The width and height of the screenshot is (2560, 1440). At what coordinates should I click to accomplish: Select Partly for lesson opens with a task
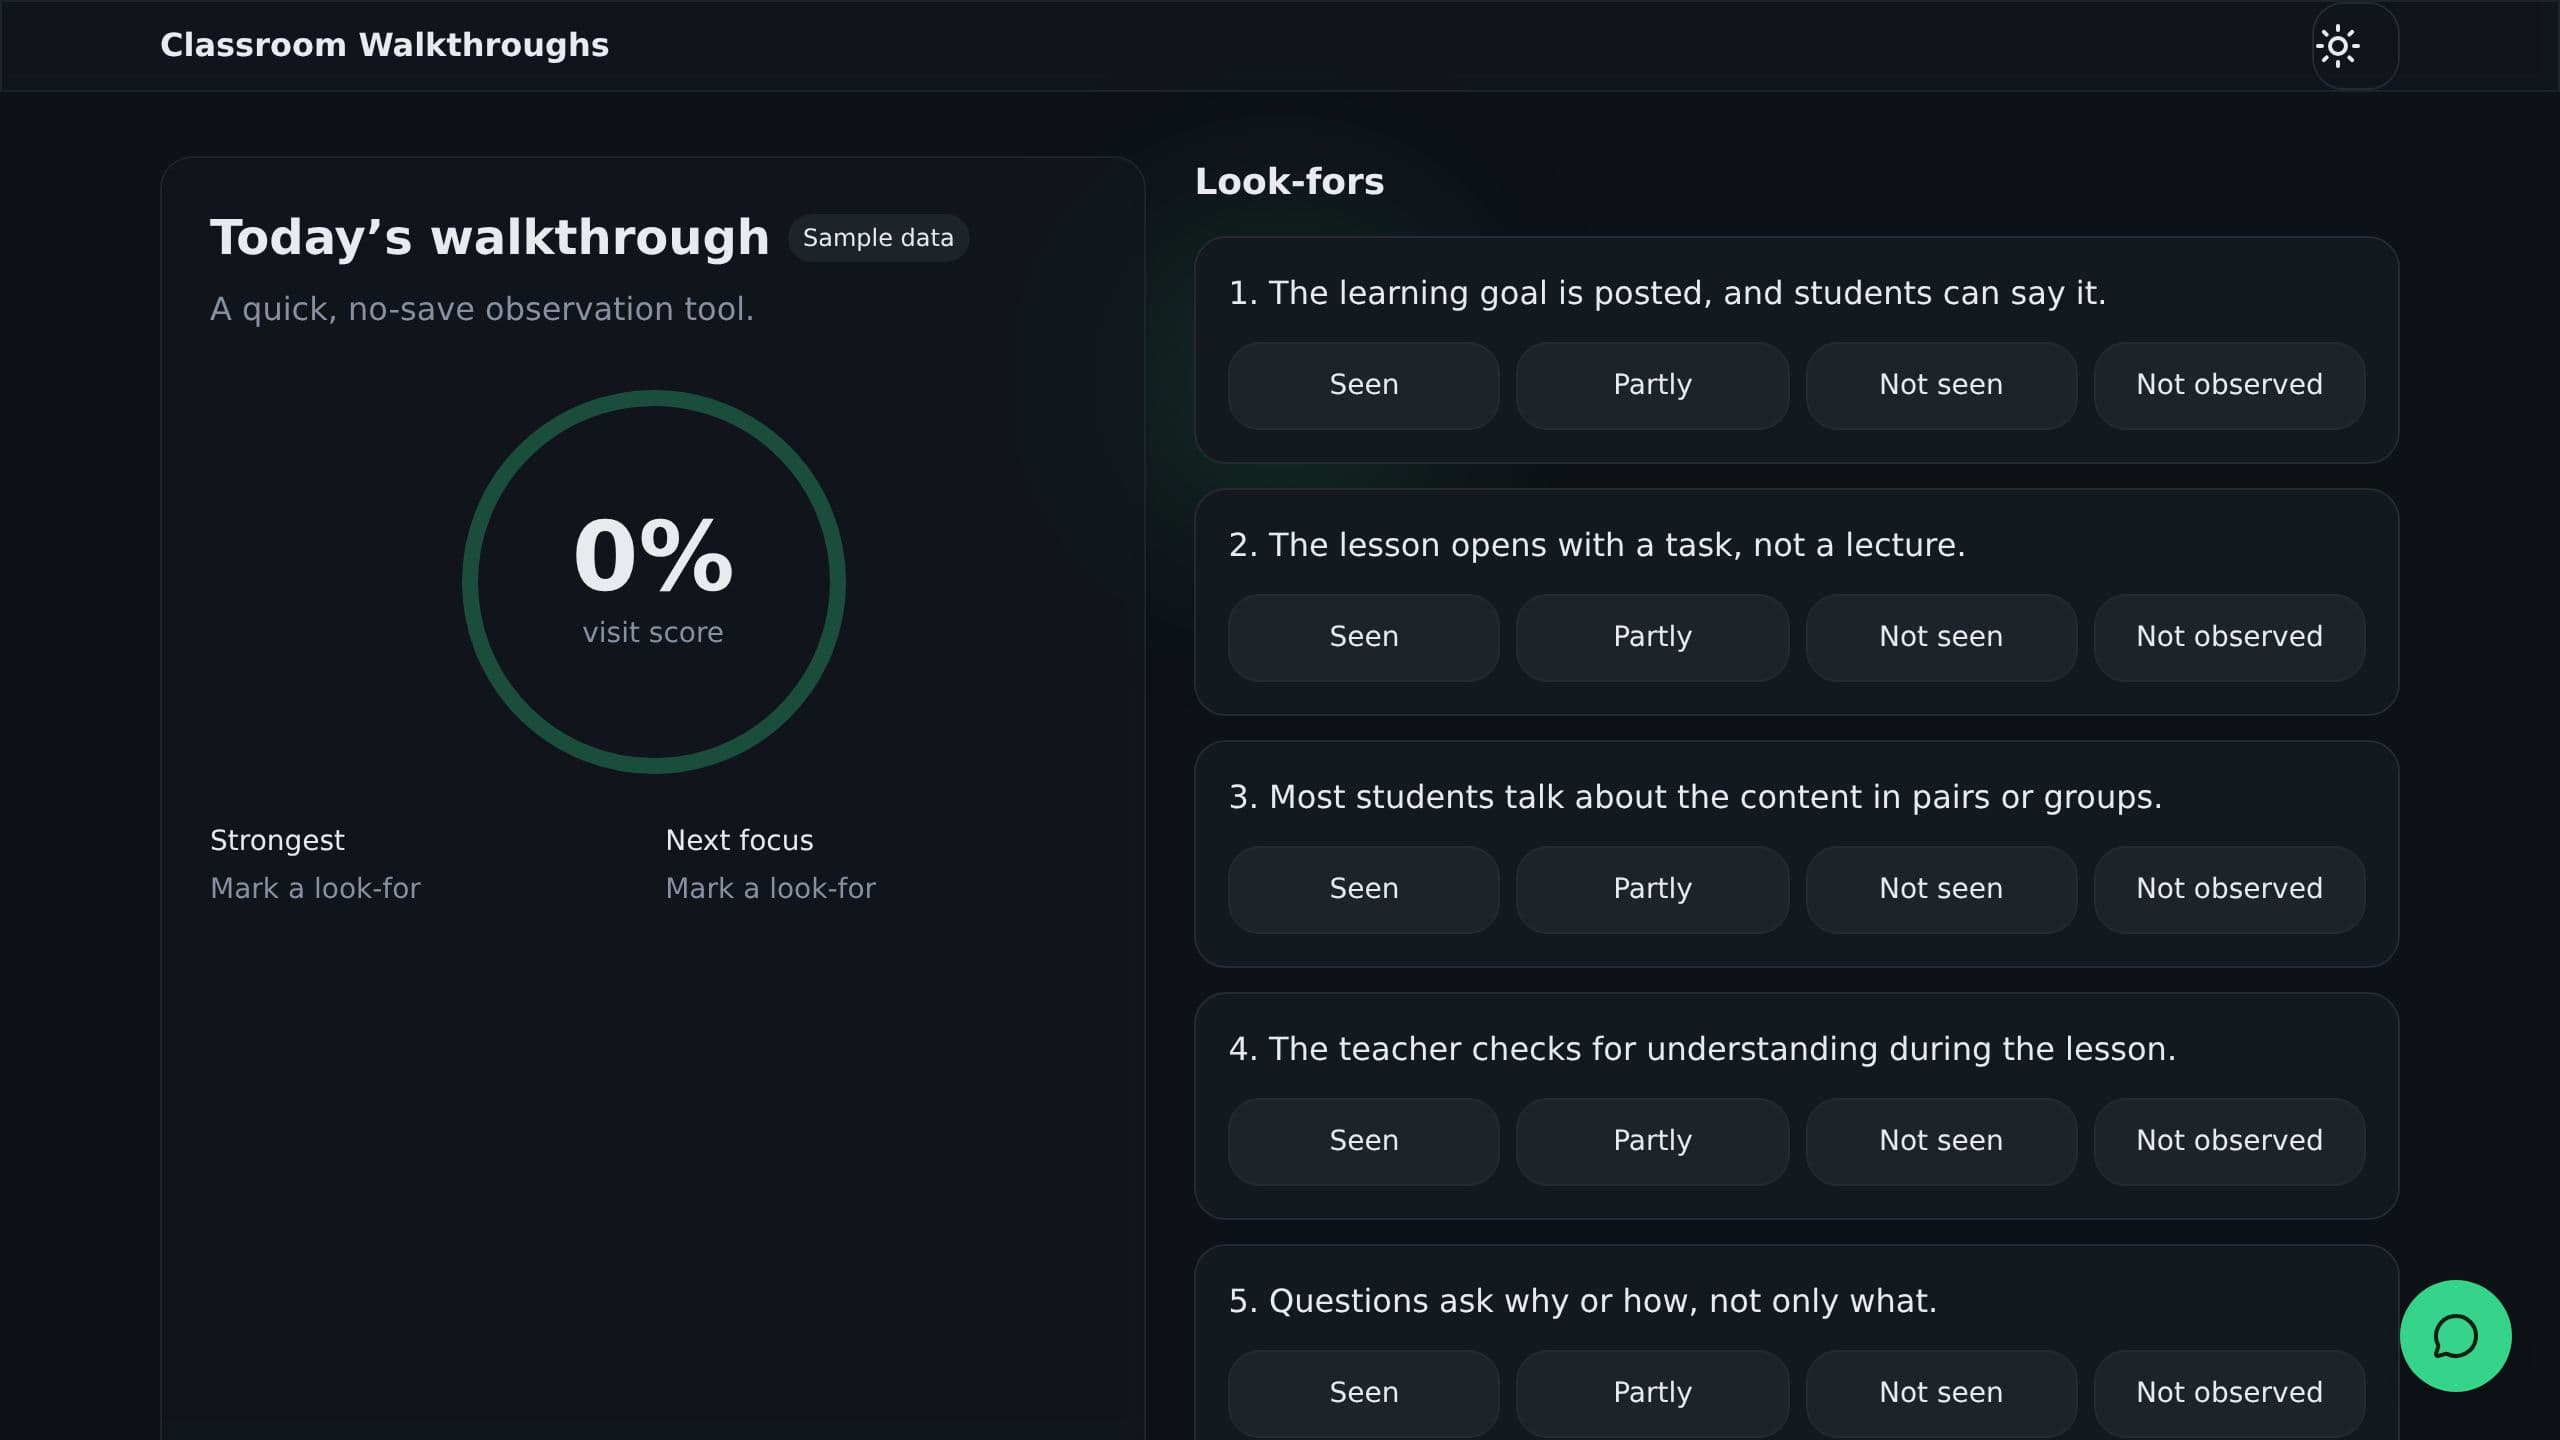pyautogui.click(x=1652, y=637)
